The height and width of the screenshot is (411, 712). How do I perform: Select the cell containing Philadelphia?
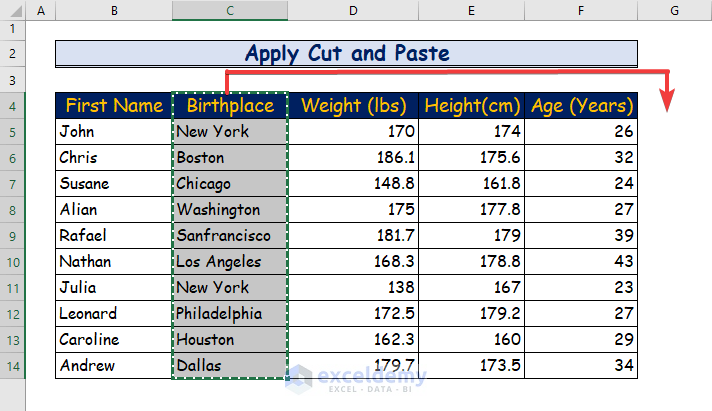(x=230, y=313)
